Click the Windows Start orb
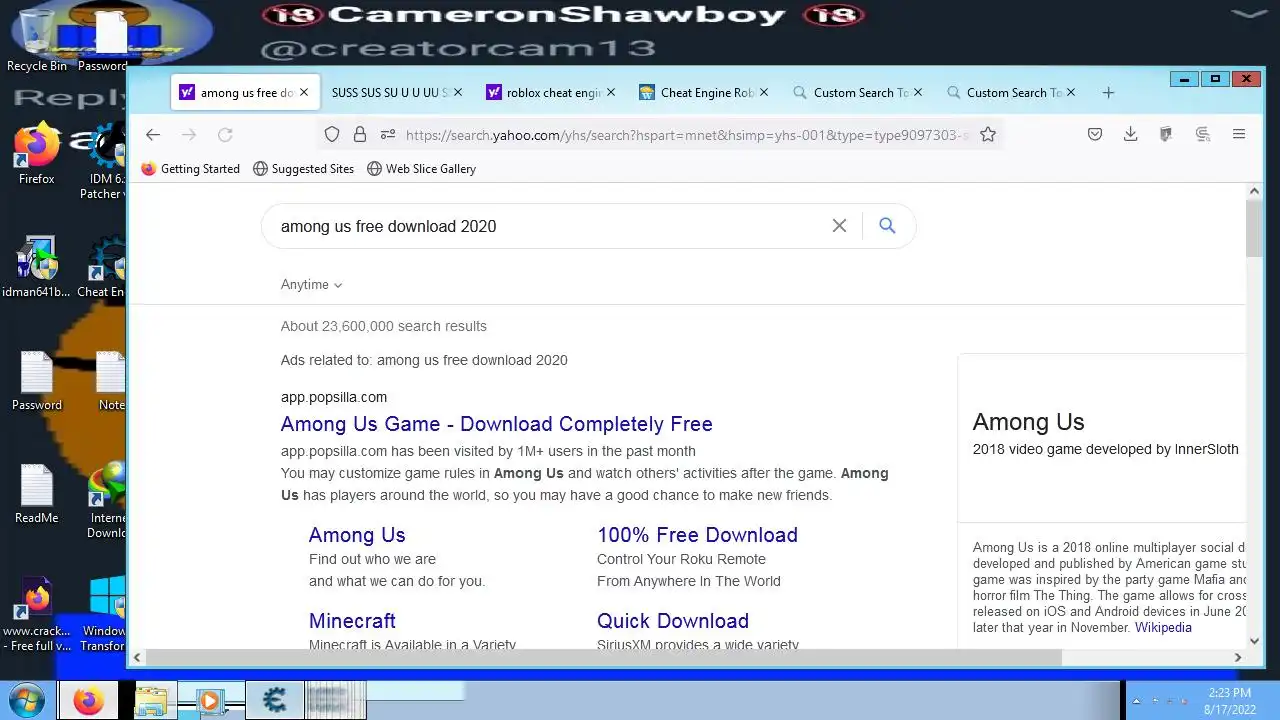Image resolution: width=1280 pixels, height=720 pixels. [26, 700]
